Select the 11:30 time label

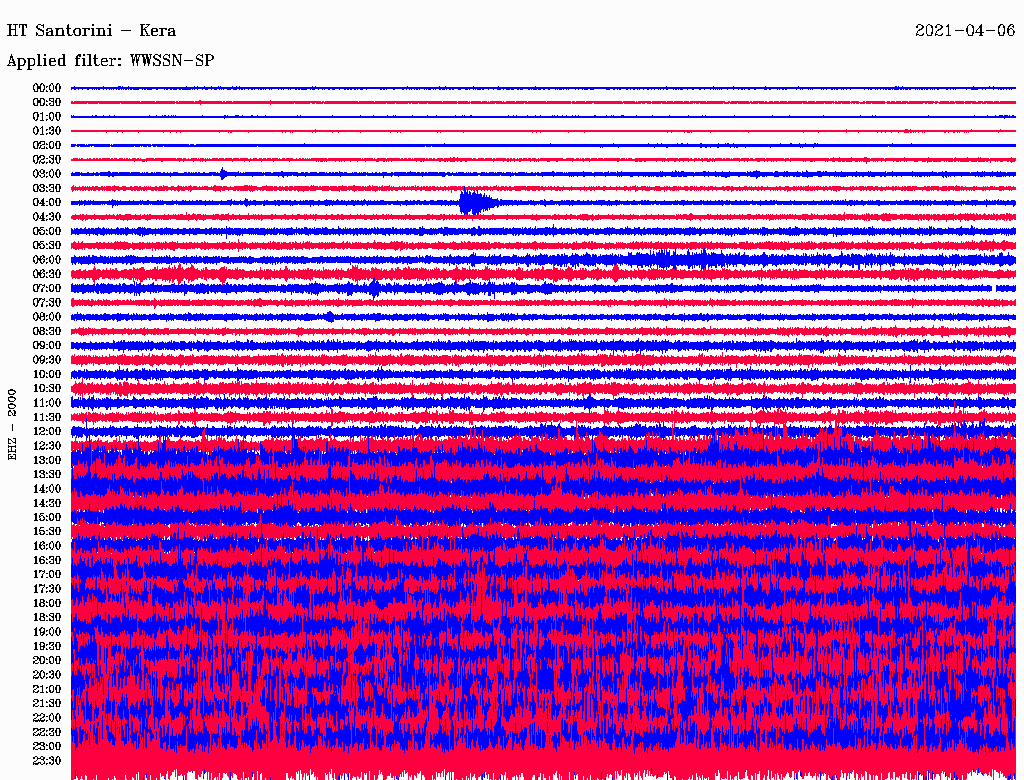(x=47, y=417)
